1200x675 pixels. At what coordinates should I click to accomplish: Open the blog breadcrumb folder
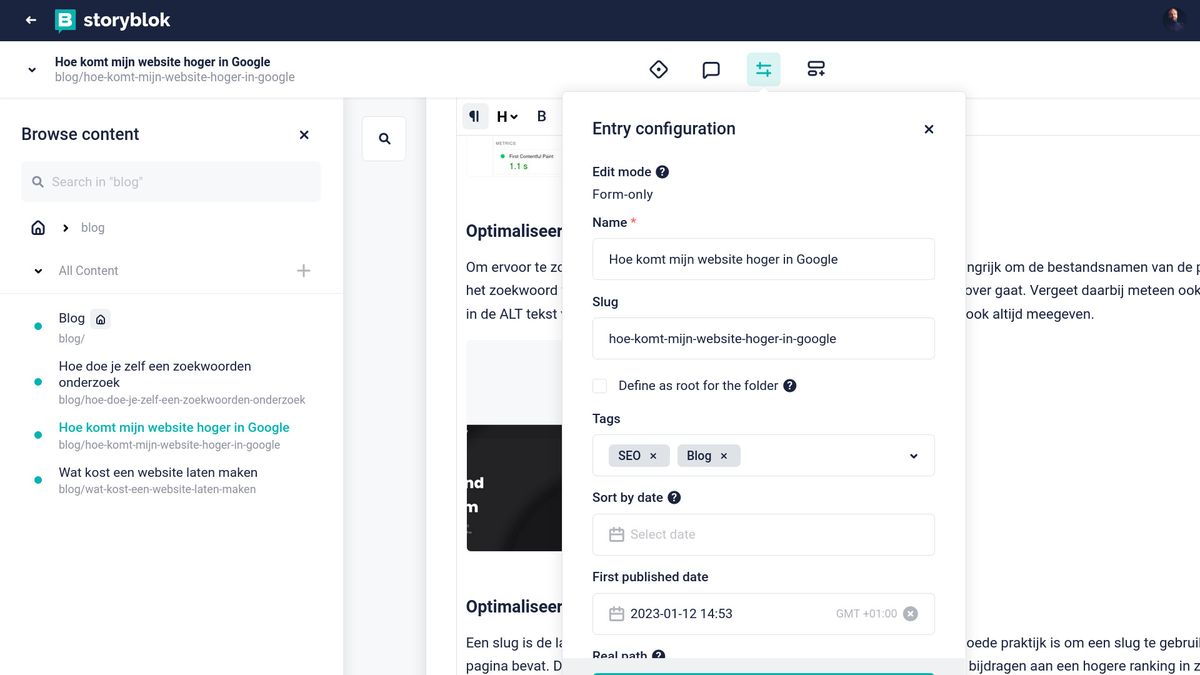pyautogui.click(x=93, y=228)
